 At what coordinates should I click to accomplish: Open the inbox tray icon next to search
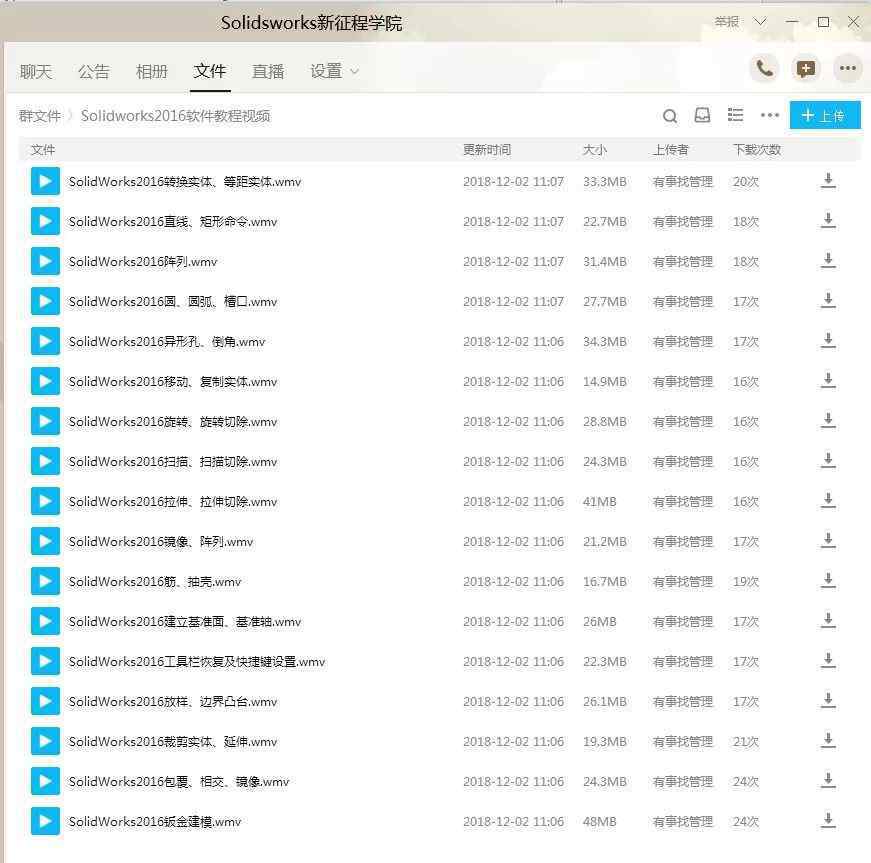pyautogui.click(x=703, y=115)
